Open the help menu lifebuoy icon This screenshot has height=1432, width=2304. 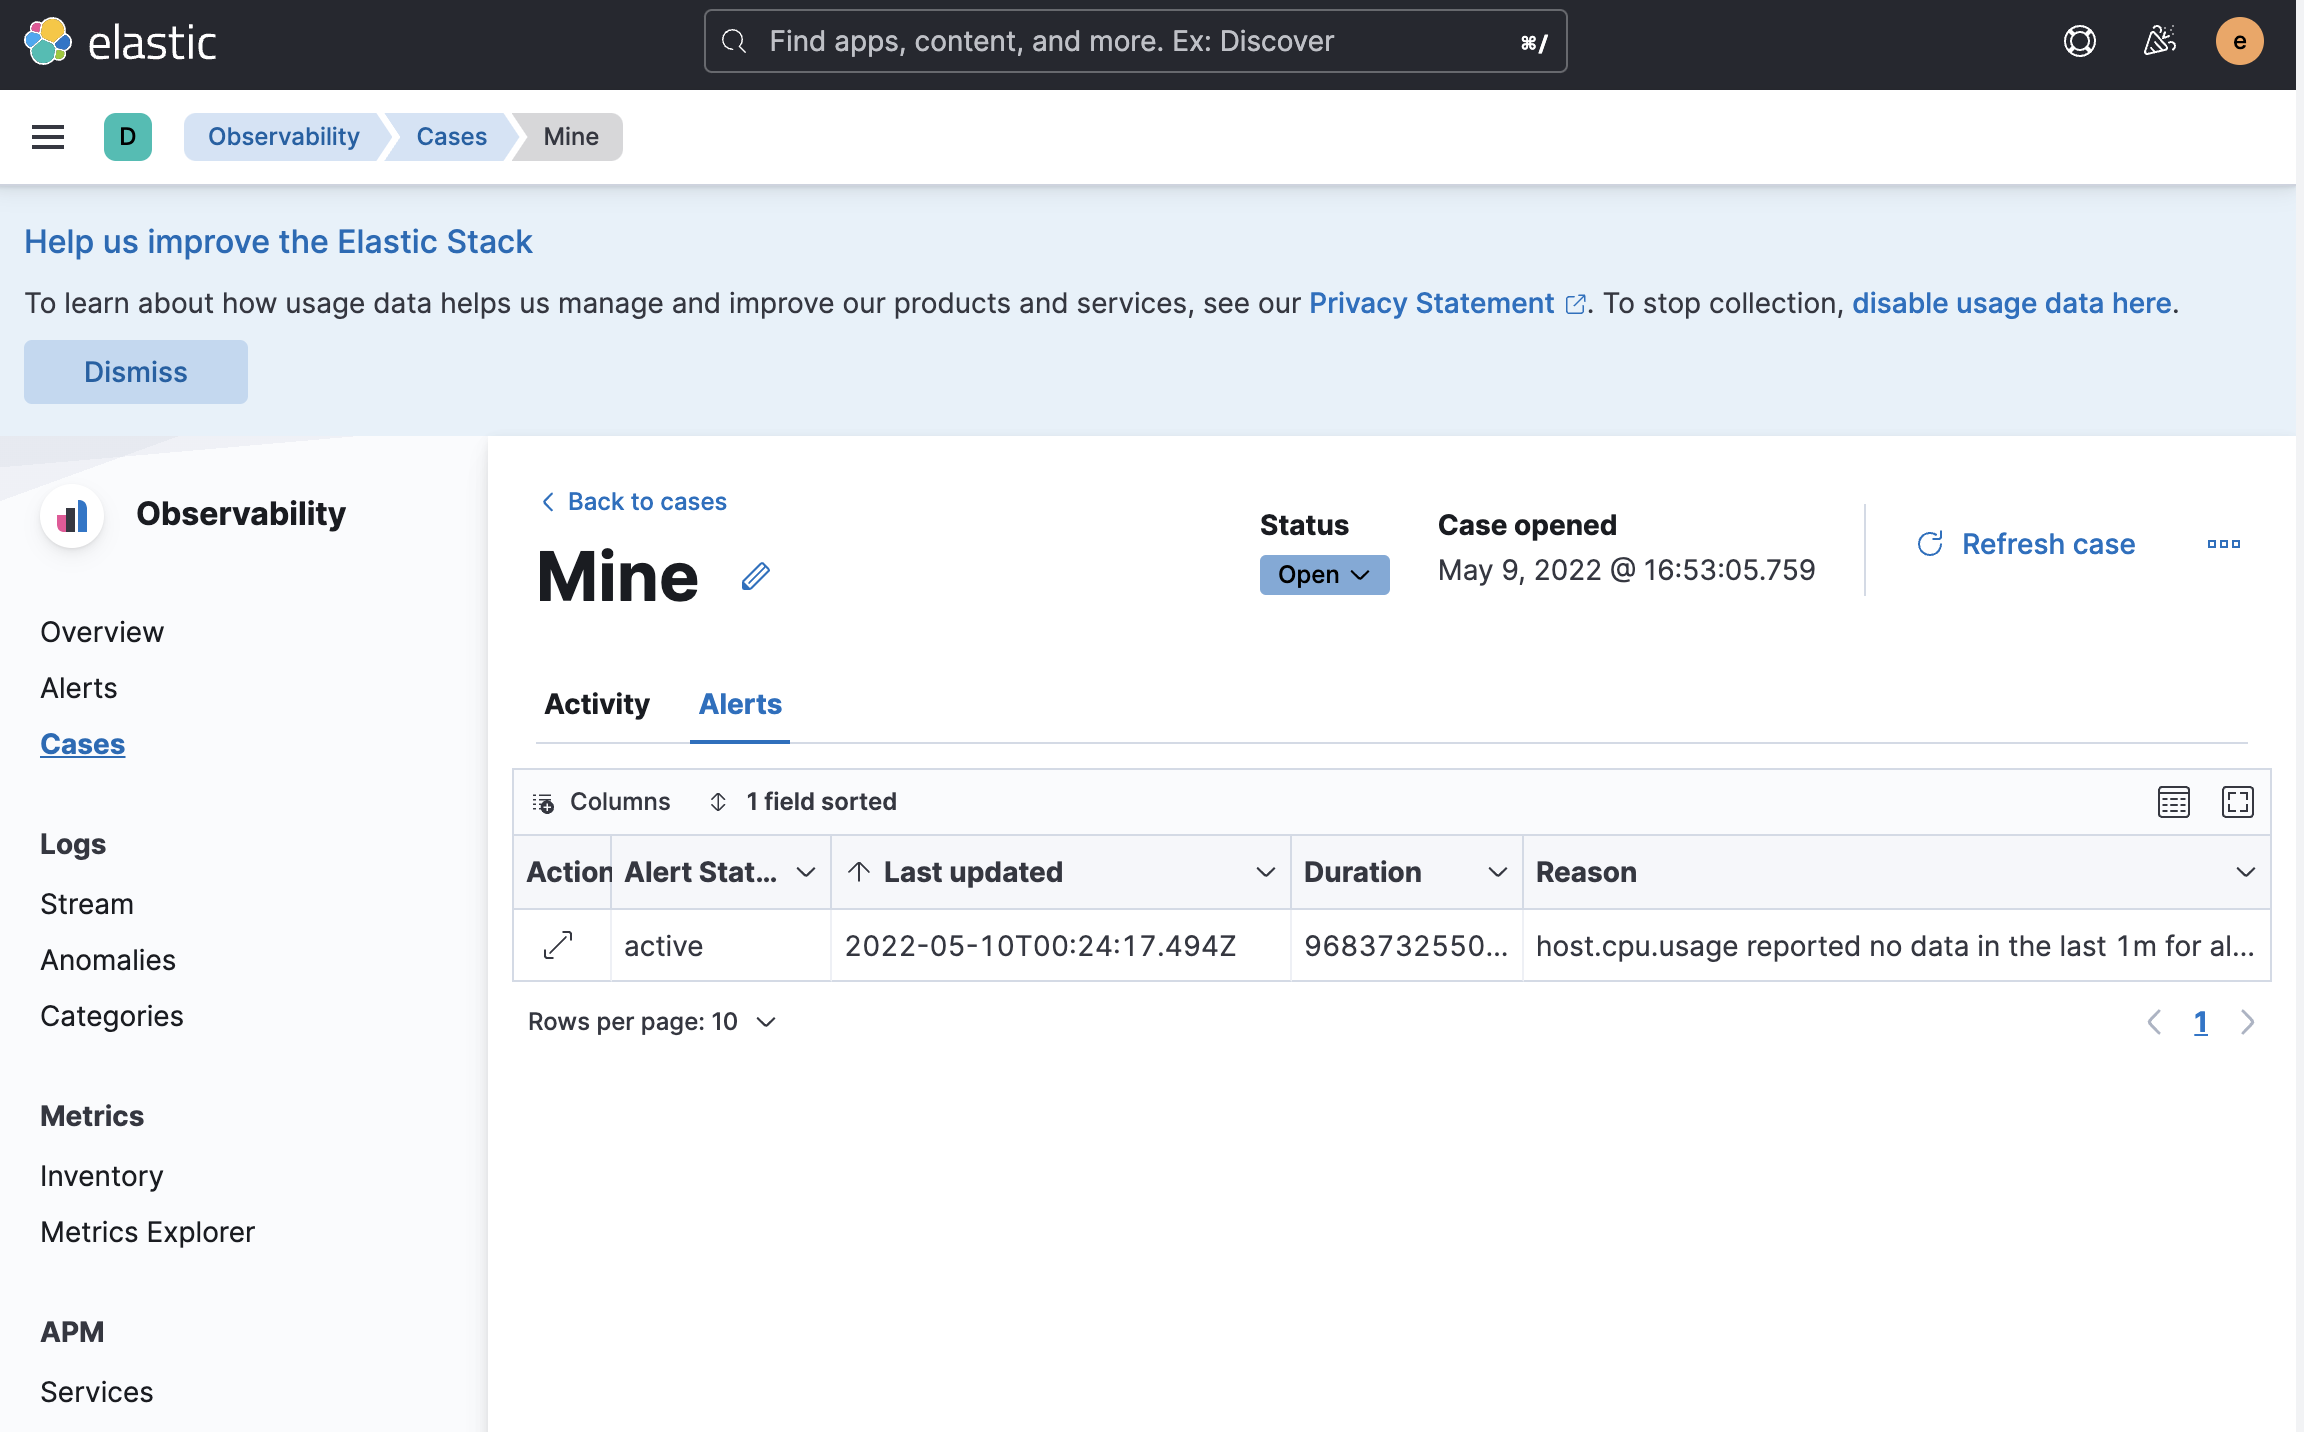click(x=2079, y=41)
